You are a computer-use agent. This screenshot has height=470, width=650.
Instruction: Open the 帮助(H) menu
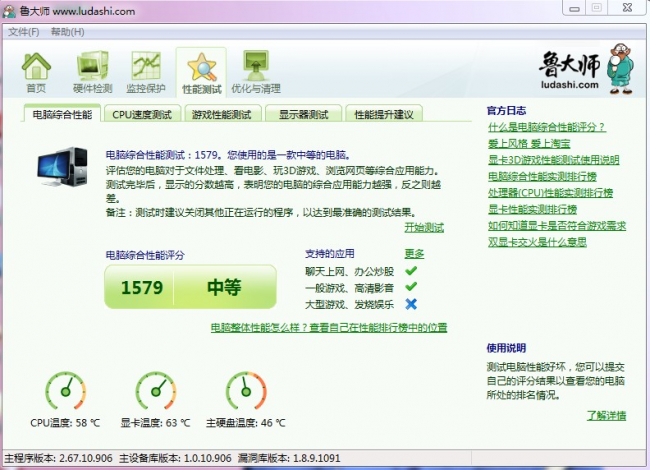click(x=67, y=32)
